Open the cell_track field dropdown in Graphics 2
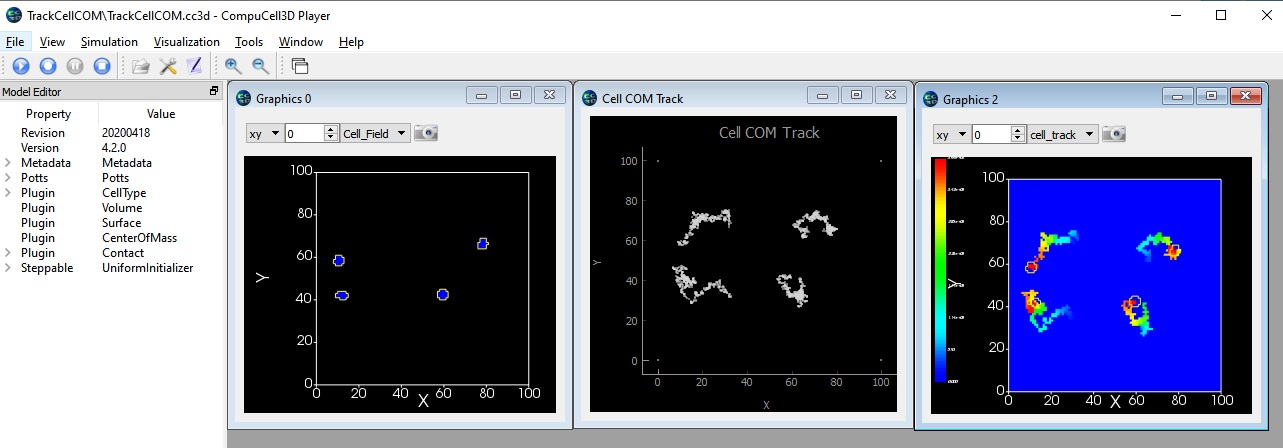This screenshot has height=448, width=1283. point(1062,134)
